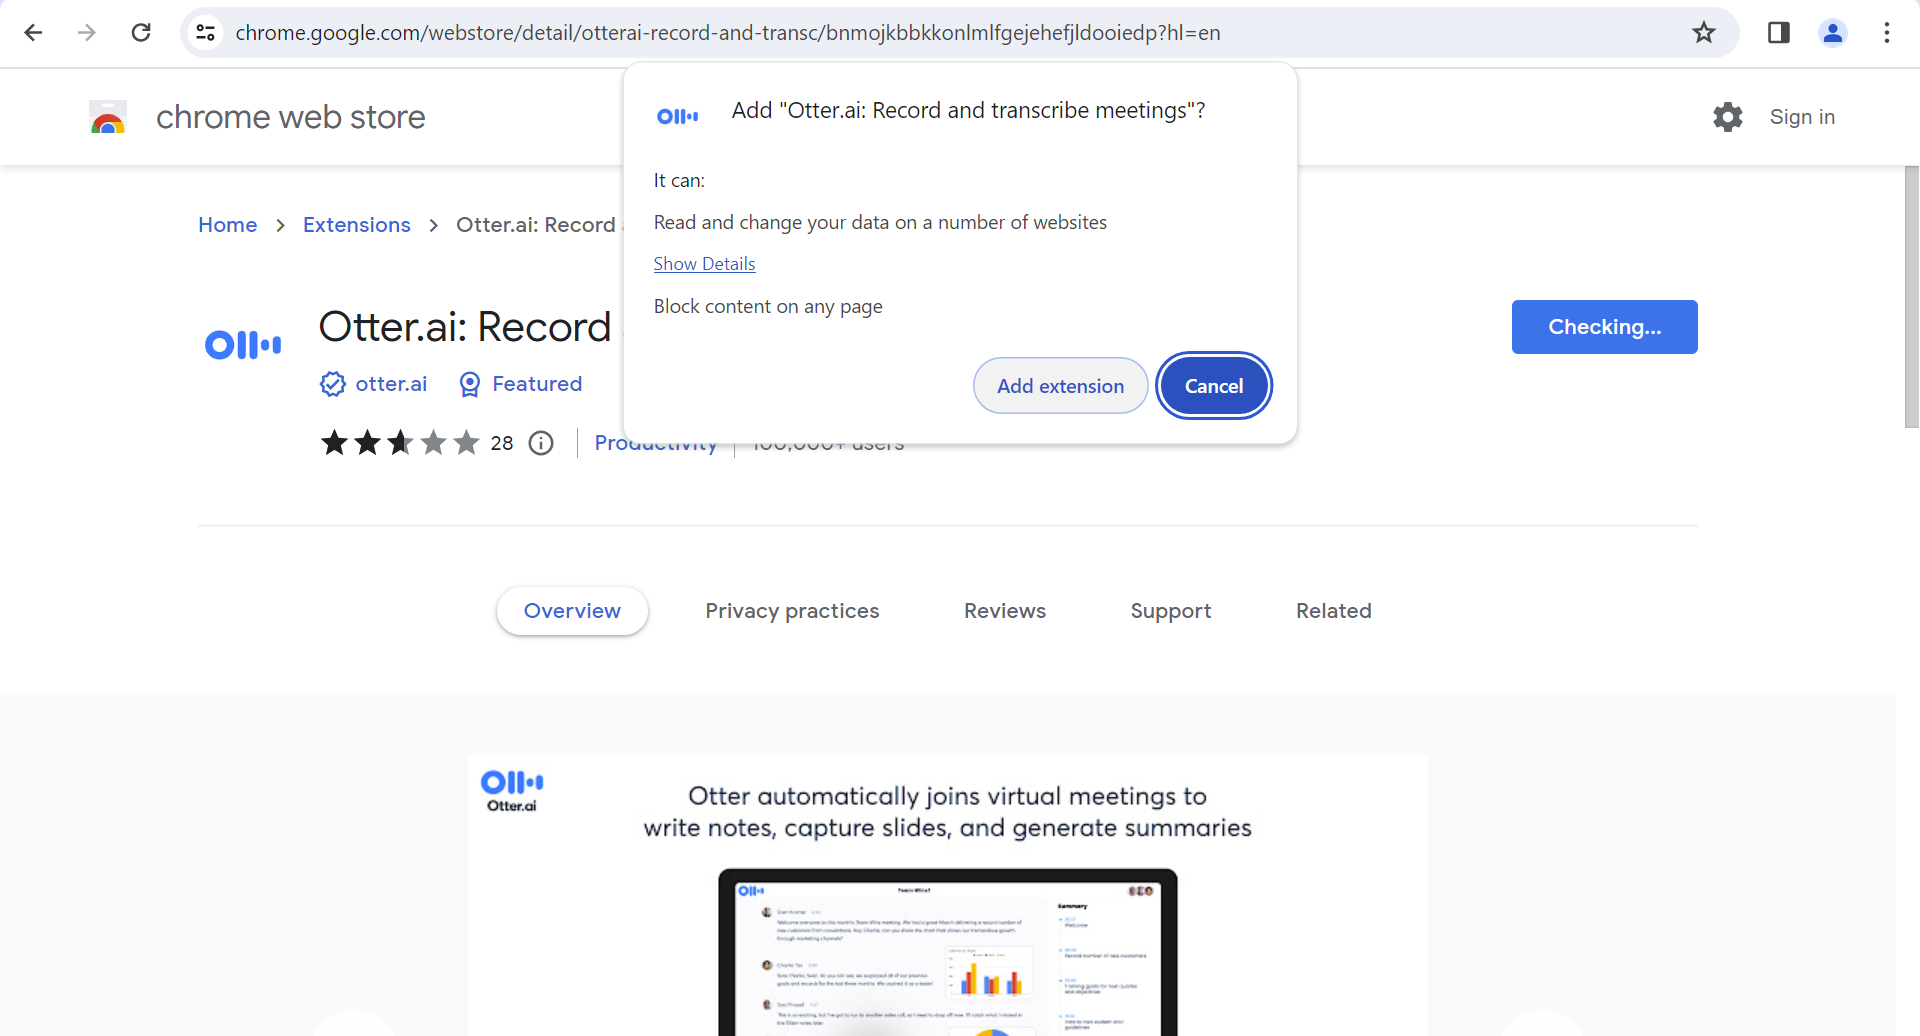
Task: Browse the Productivity category link
Action: tap(655, 443)
